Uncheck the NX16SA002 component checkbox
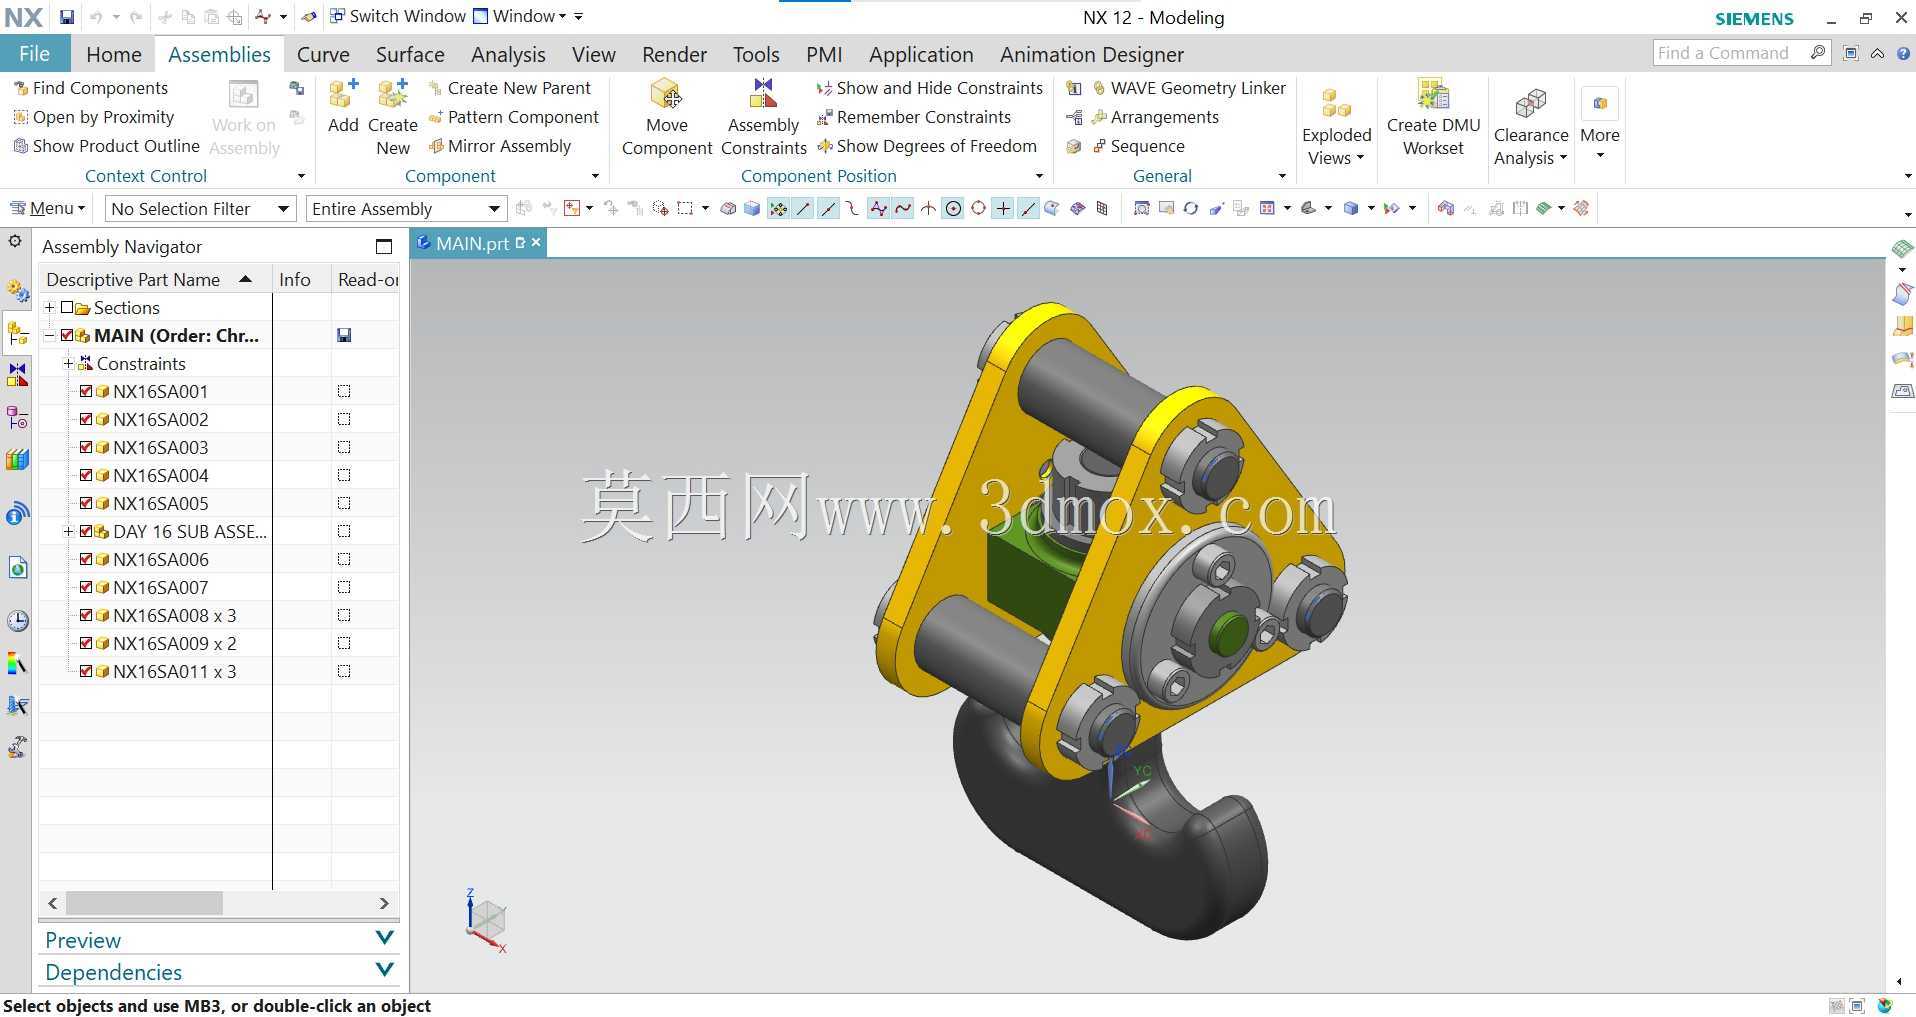Image resolution: width=1916 pixels, height=1017 pixels. pyautogui.click(x=86, y=419)
